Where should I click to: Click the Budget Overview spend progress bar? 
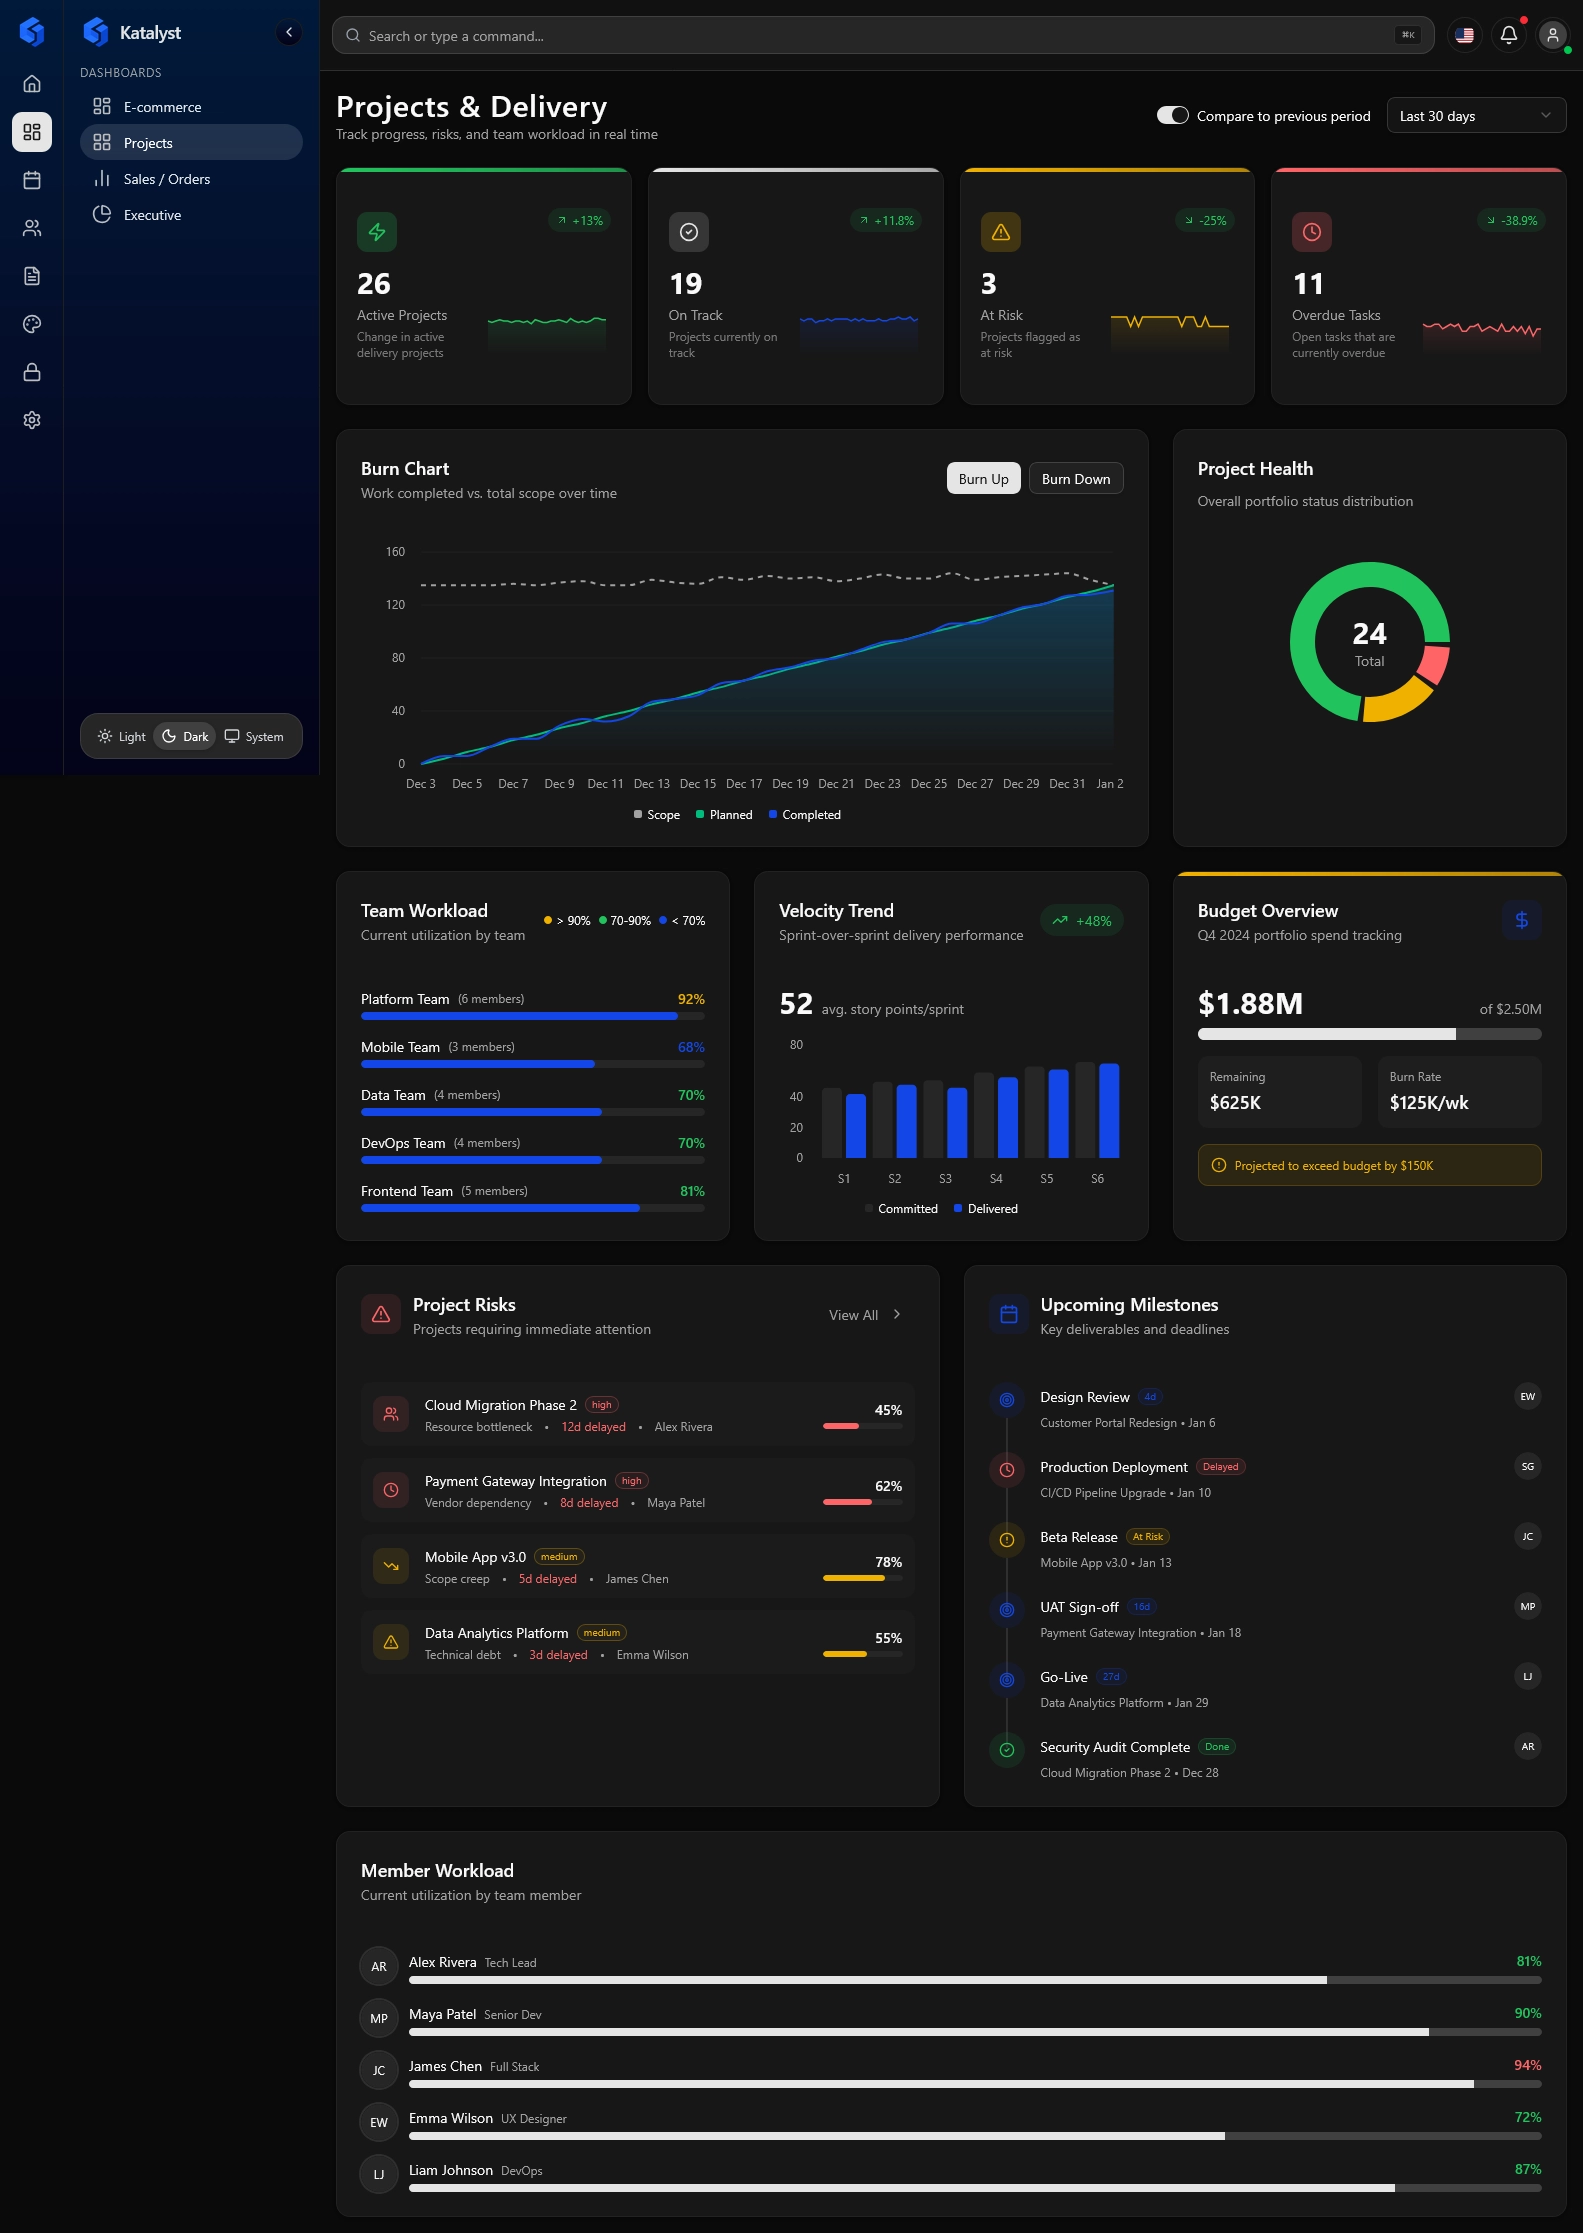[x=1368, y=1034]
